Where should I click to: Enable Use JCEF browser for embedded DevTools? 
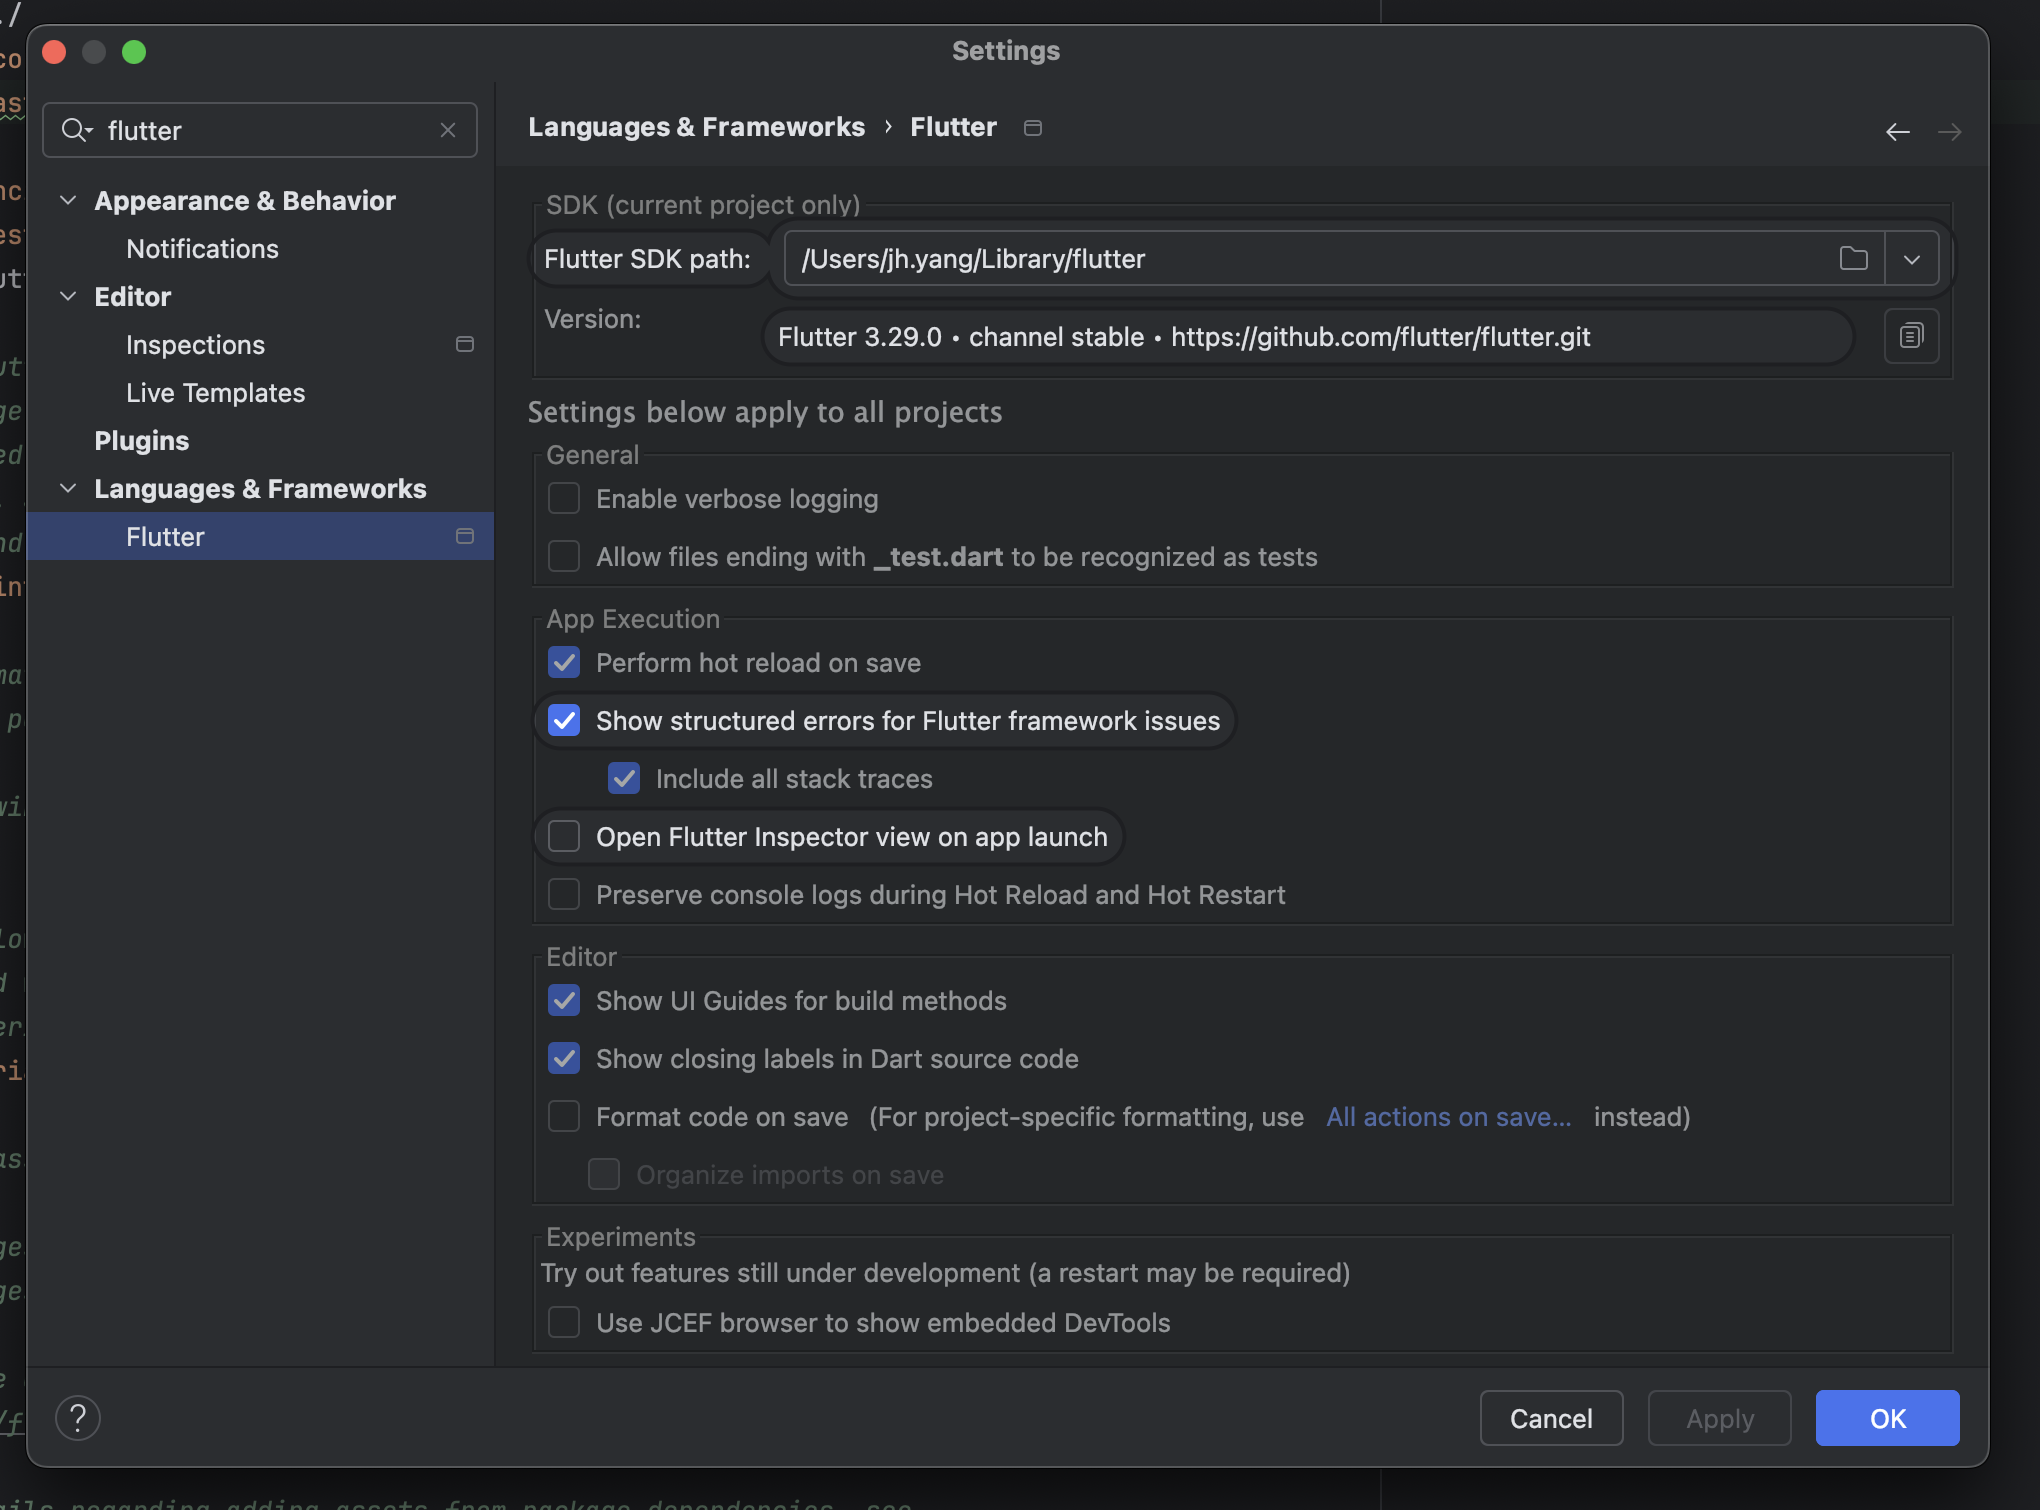(564, 1322)
